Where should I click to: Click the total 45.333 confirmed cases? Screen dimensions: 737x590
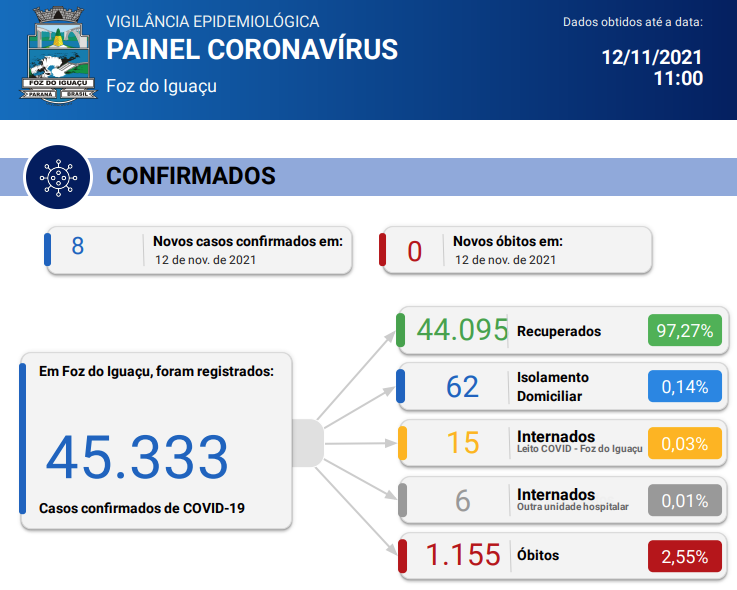click(x=137, y=457)
